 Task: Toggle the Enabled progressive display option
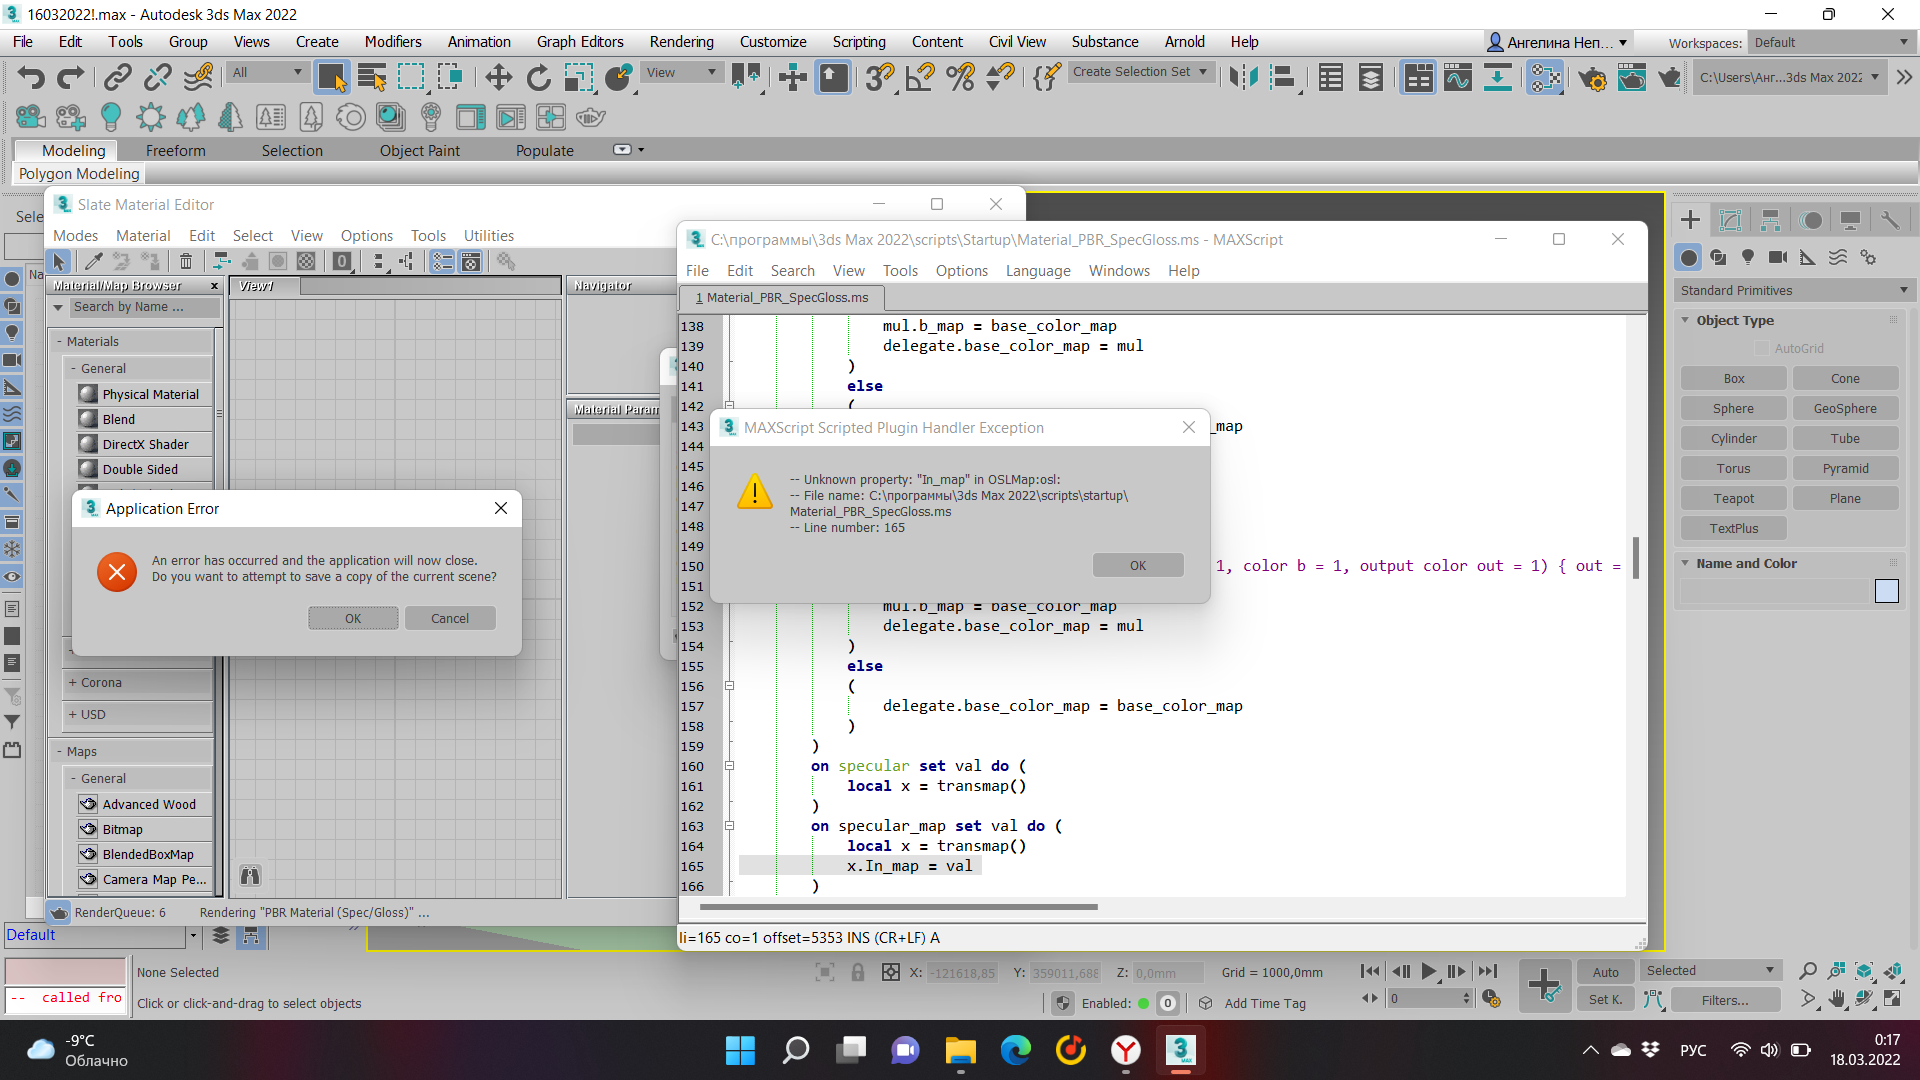click(1115, 1003)
